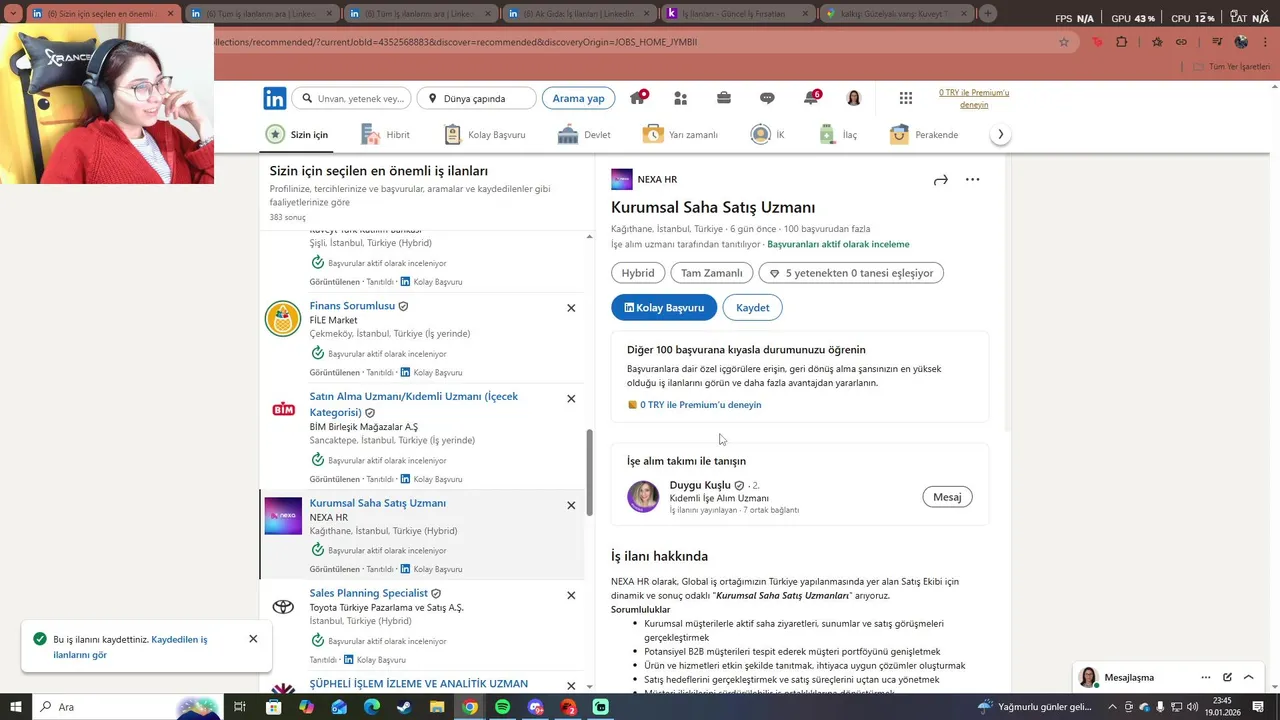The width and height of the screenshot is (1280, 720).
Task: Dismiss the Finans Sorumlusu job listing
Action: coord(571,308)
